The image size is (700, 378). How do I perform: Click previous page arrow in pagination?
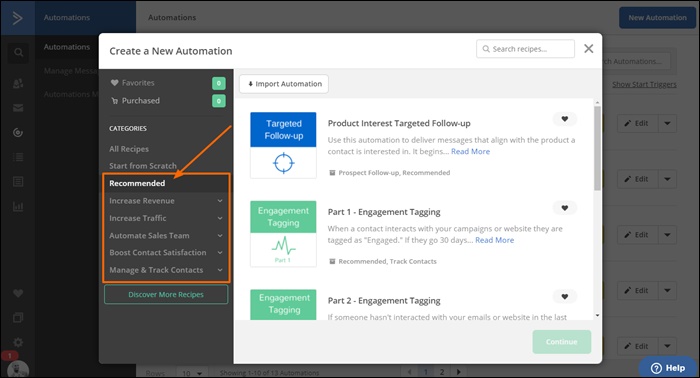click(x=409, y=372)
